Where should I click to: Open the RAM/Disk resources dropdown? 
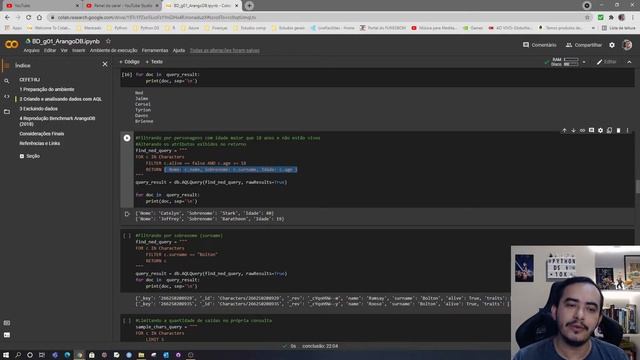point(584,62)
